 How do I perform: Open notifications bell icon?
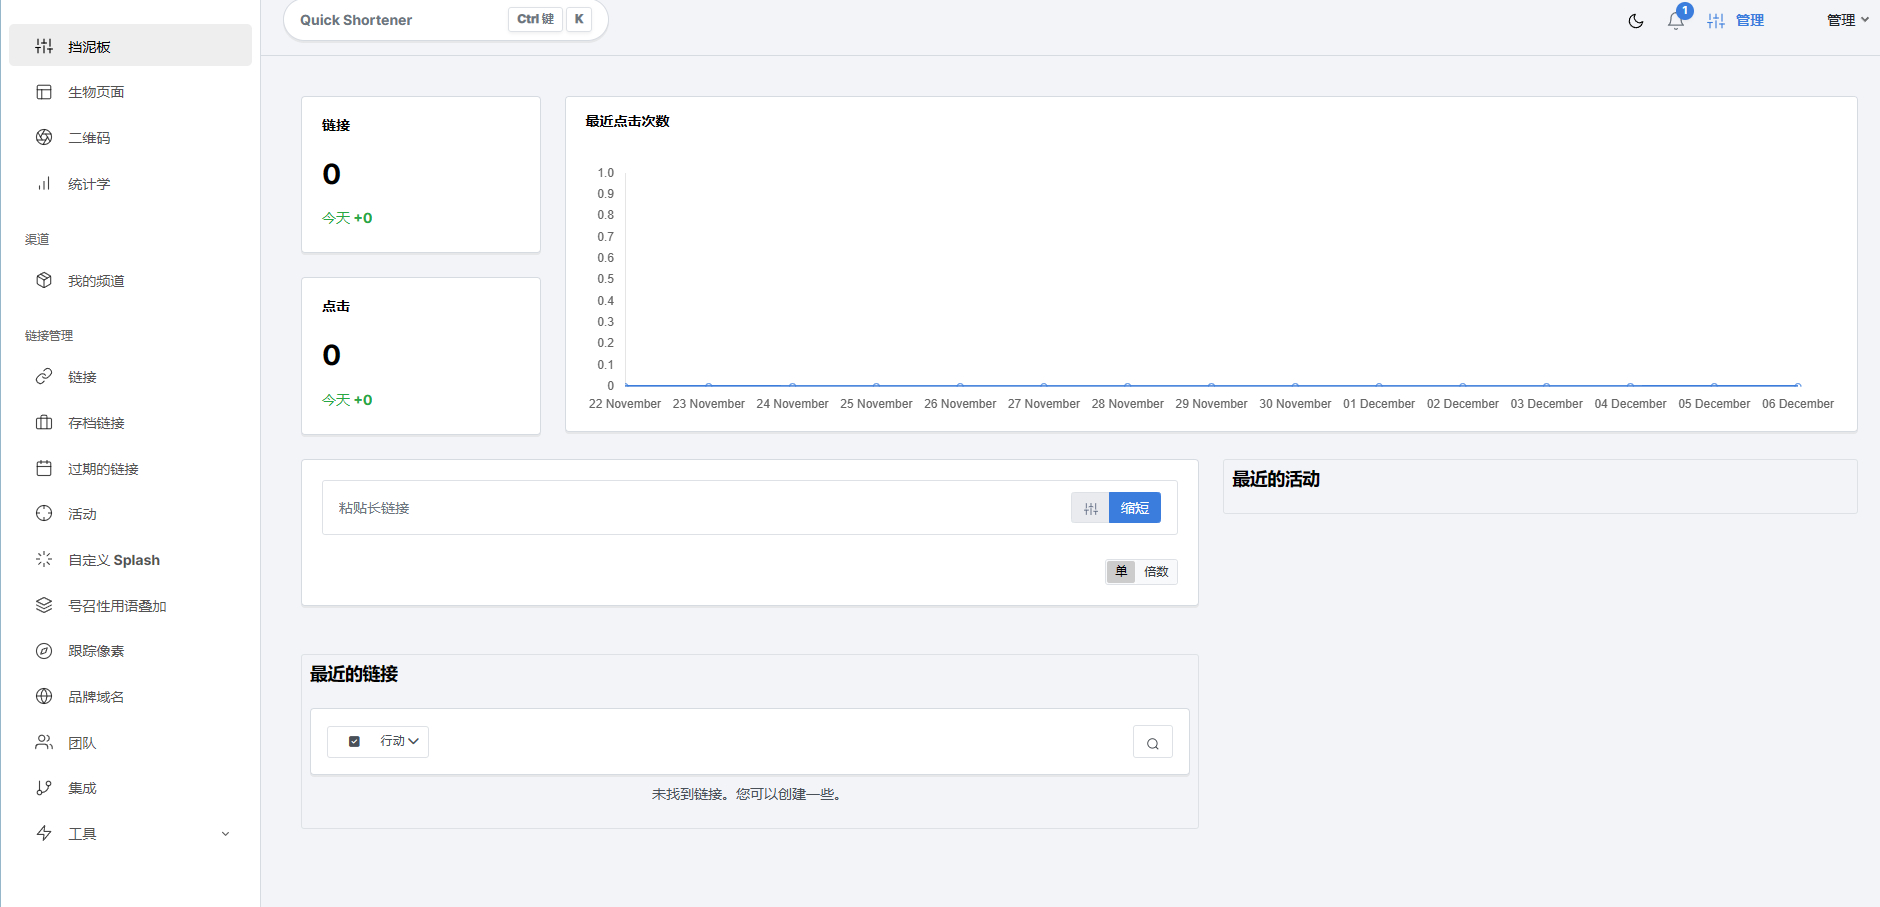[x=1676, y=21]
